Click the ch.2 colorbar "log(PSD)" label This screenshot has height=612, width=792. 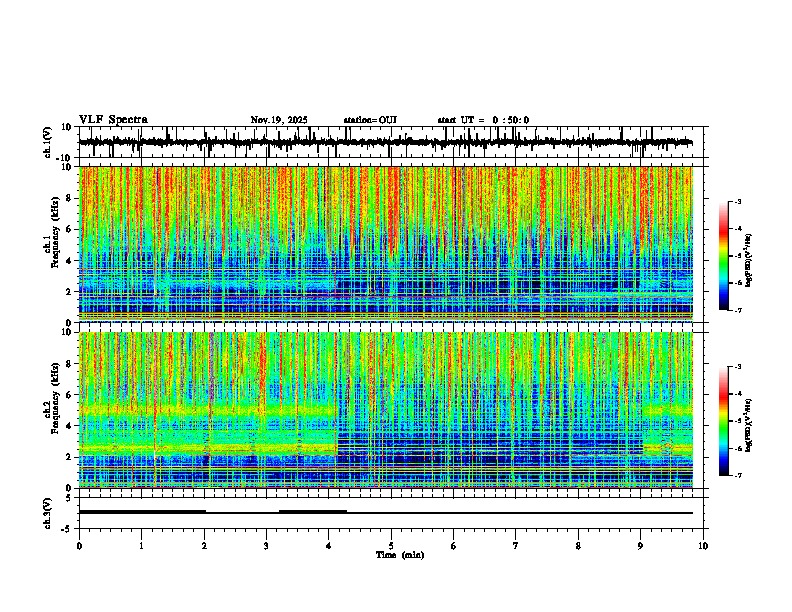pos(749,425)
